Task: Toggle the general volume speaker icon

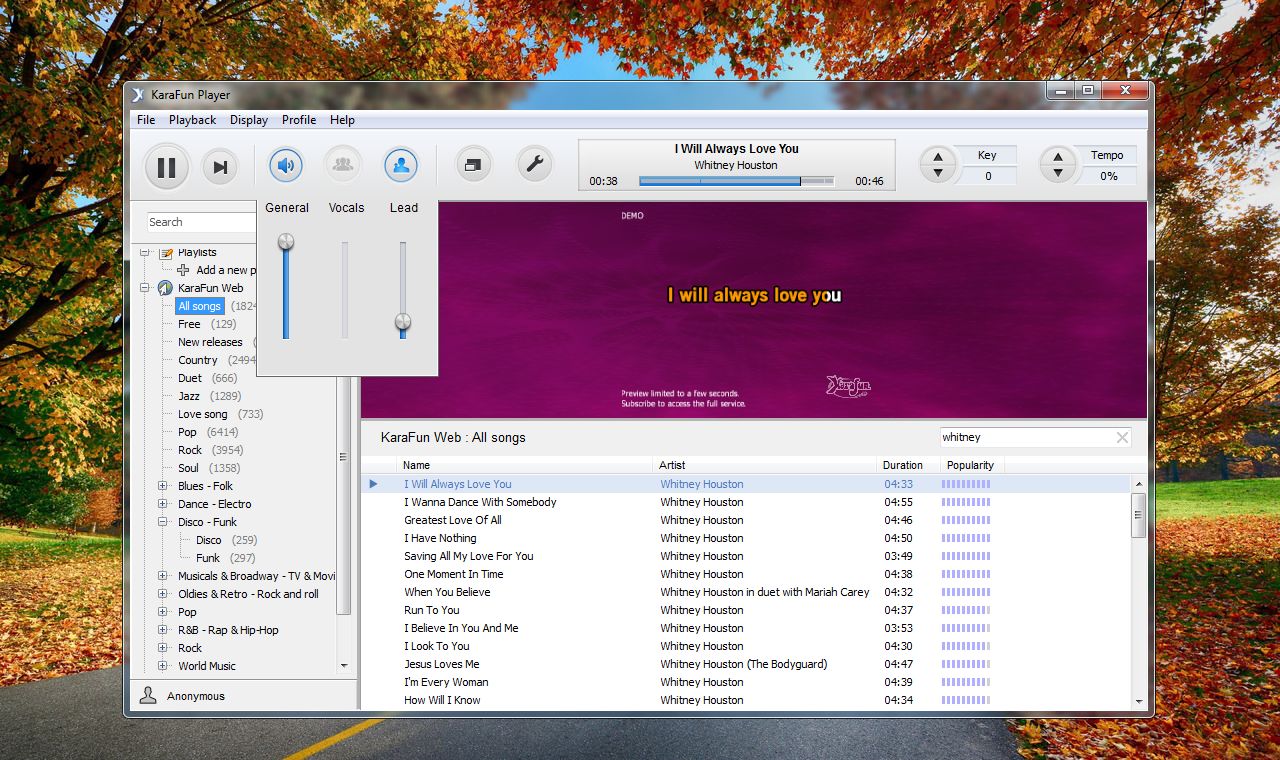Action: click(286, 165)
